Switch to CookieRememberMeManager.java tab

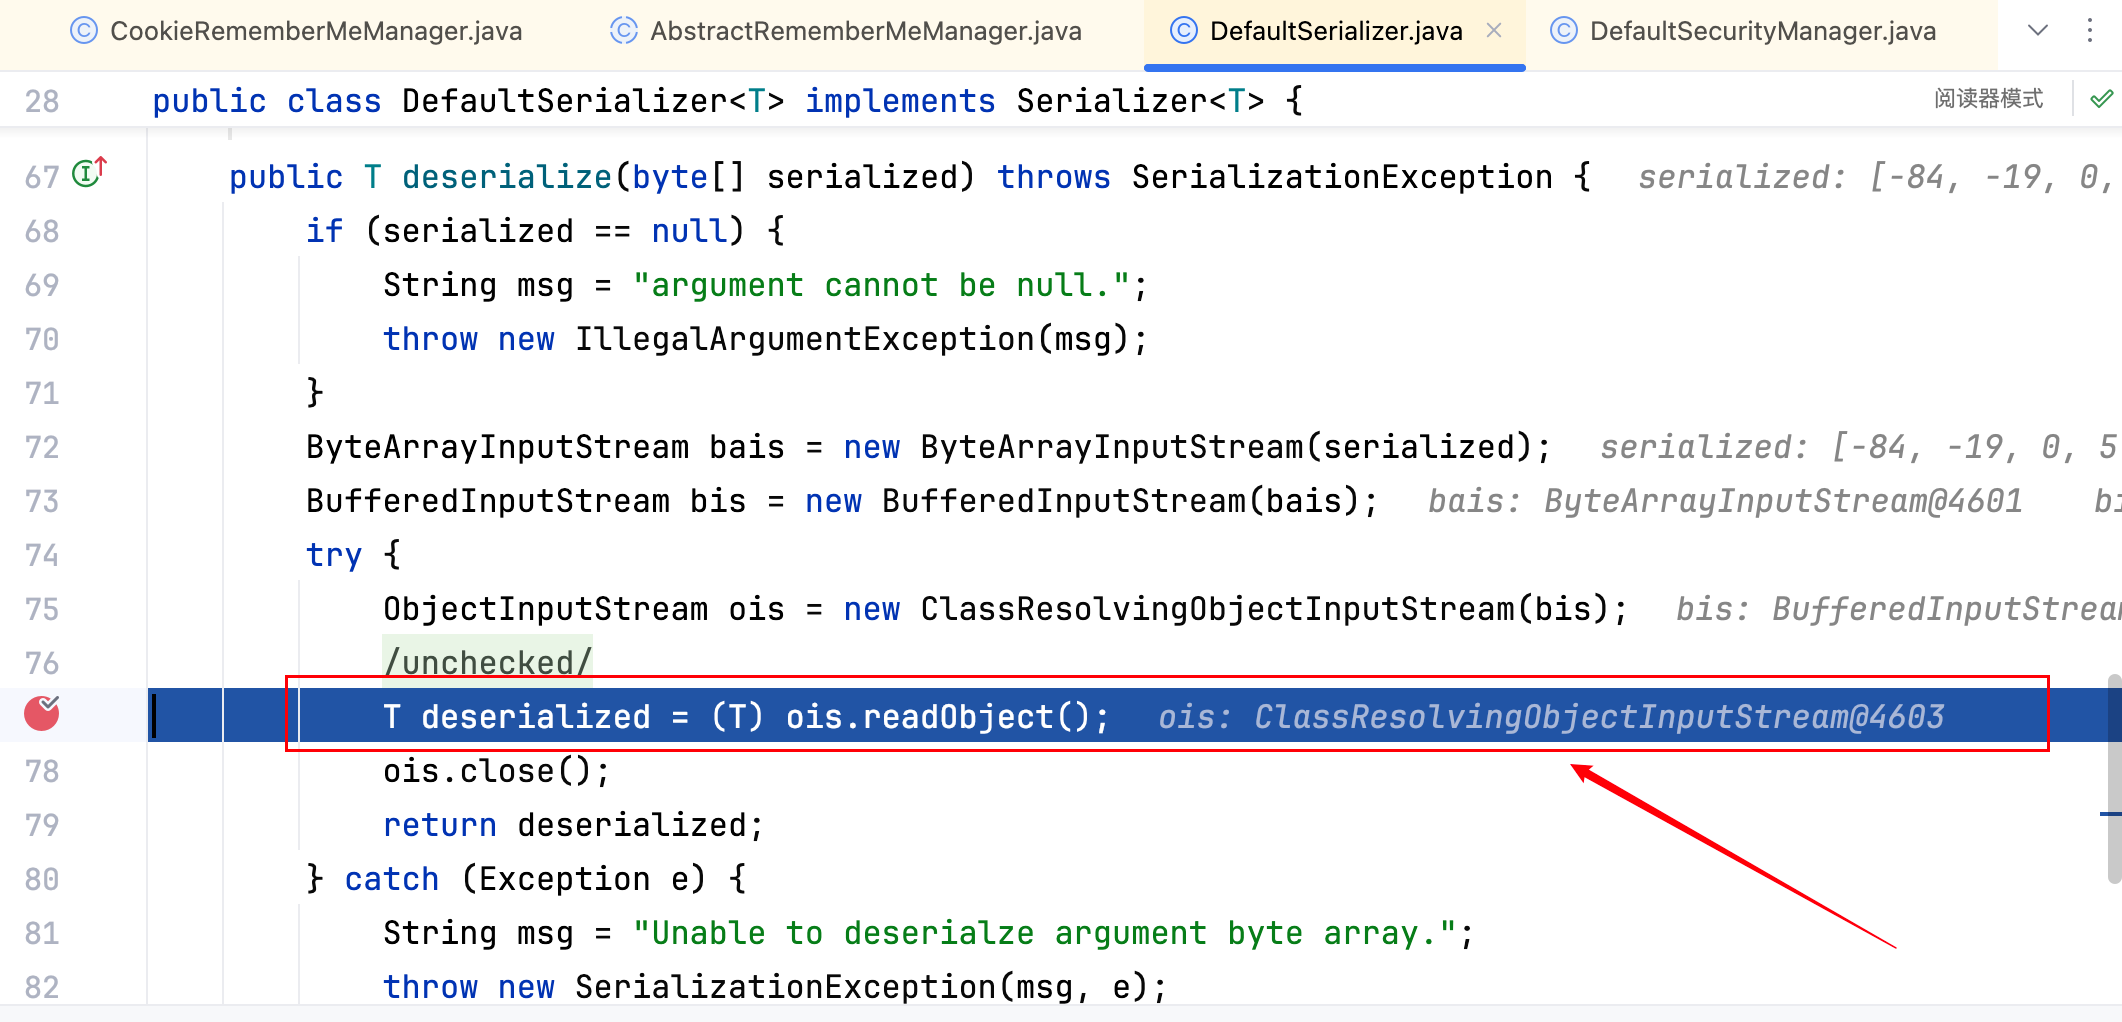(x=315, y=31)
